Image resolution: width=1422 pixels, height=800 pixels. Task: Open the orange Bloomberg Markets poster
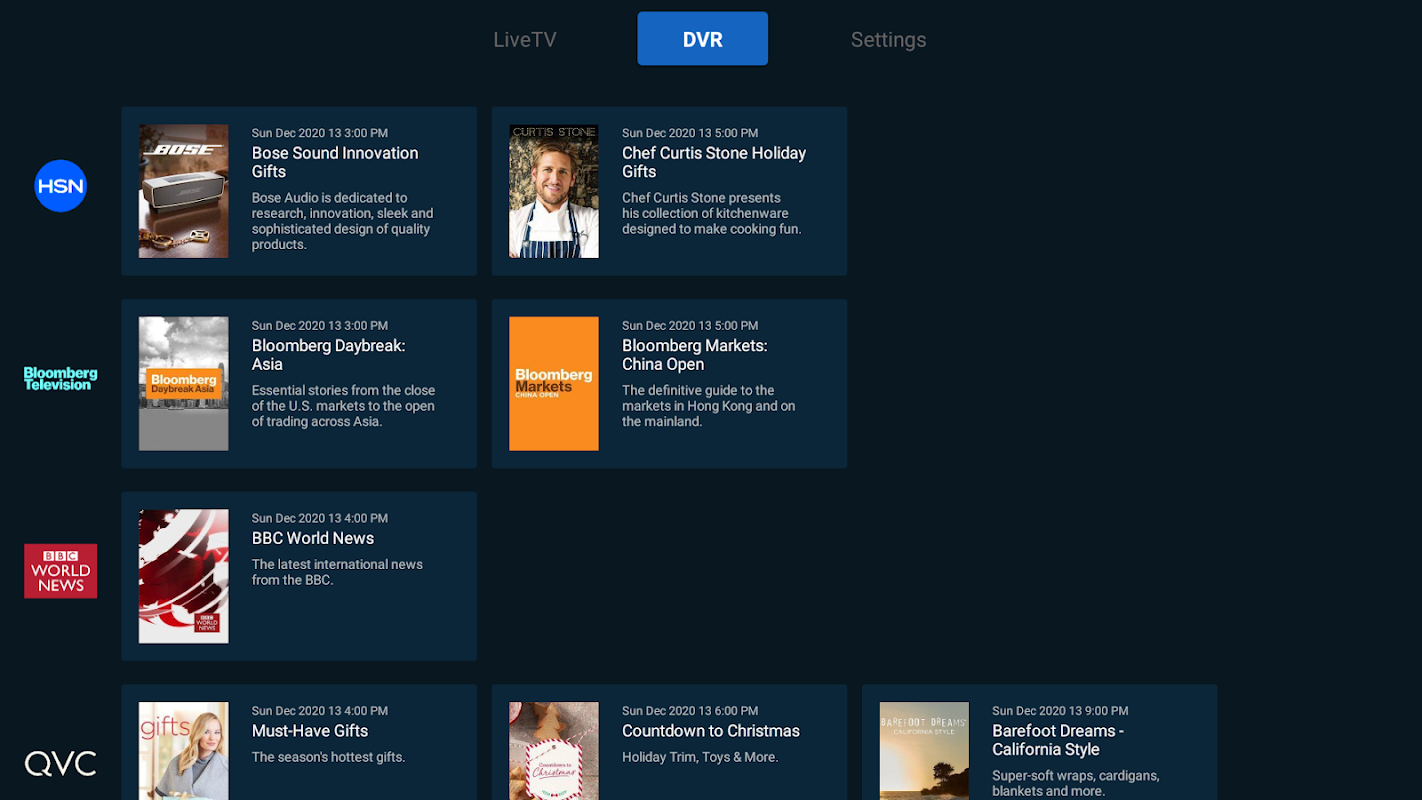[x=554, y=384]
